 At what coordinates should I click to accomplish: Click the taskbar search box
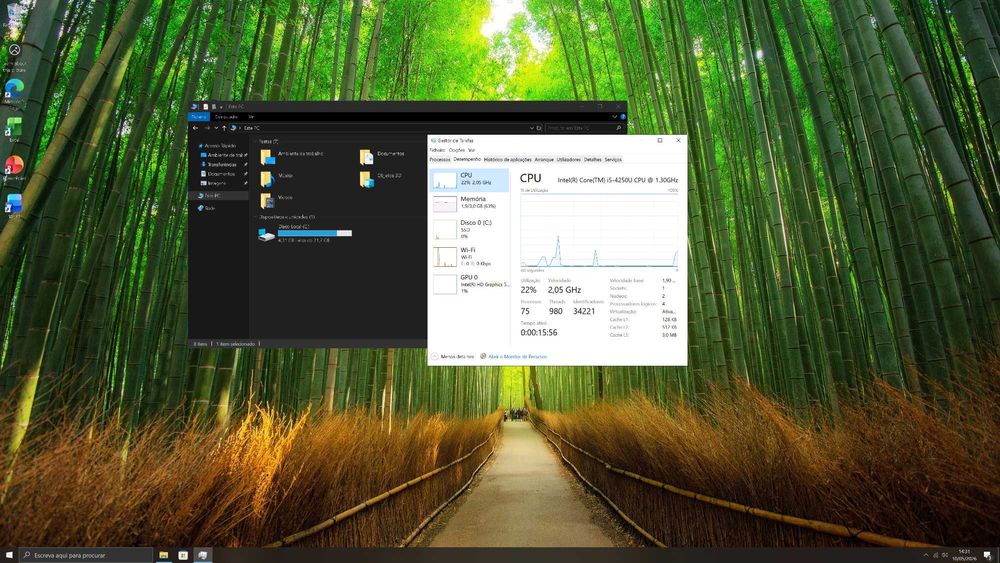[x=86, y=555]
